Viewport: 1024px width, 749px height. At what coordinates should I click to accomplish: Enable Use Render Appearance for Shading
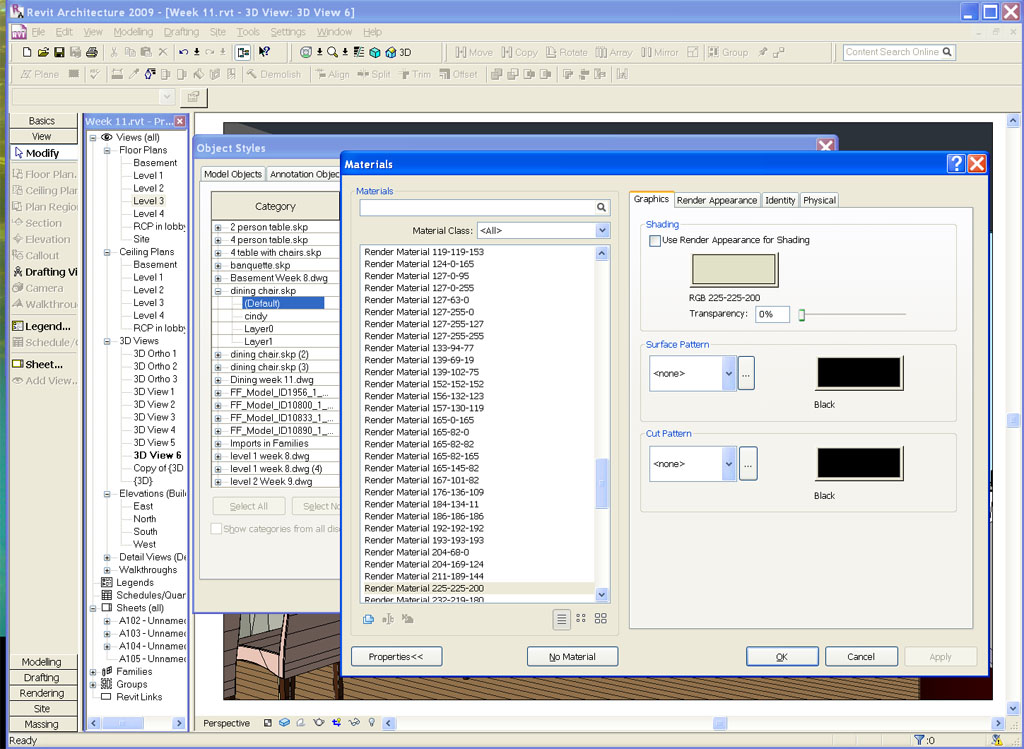[655, 240]
